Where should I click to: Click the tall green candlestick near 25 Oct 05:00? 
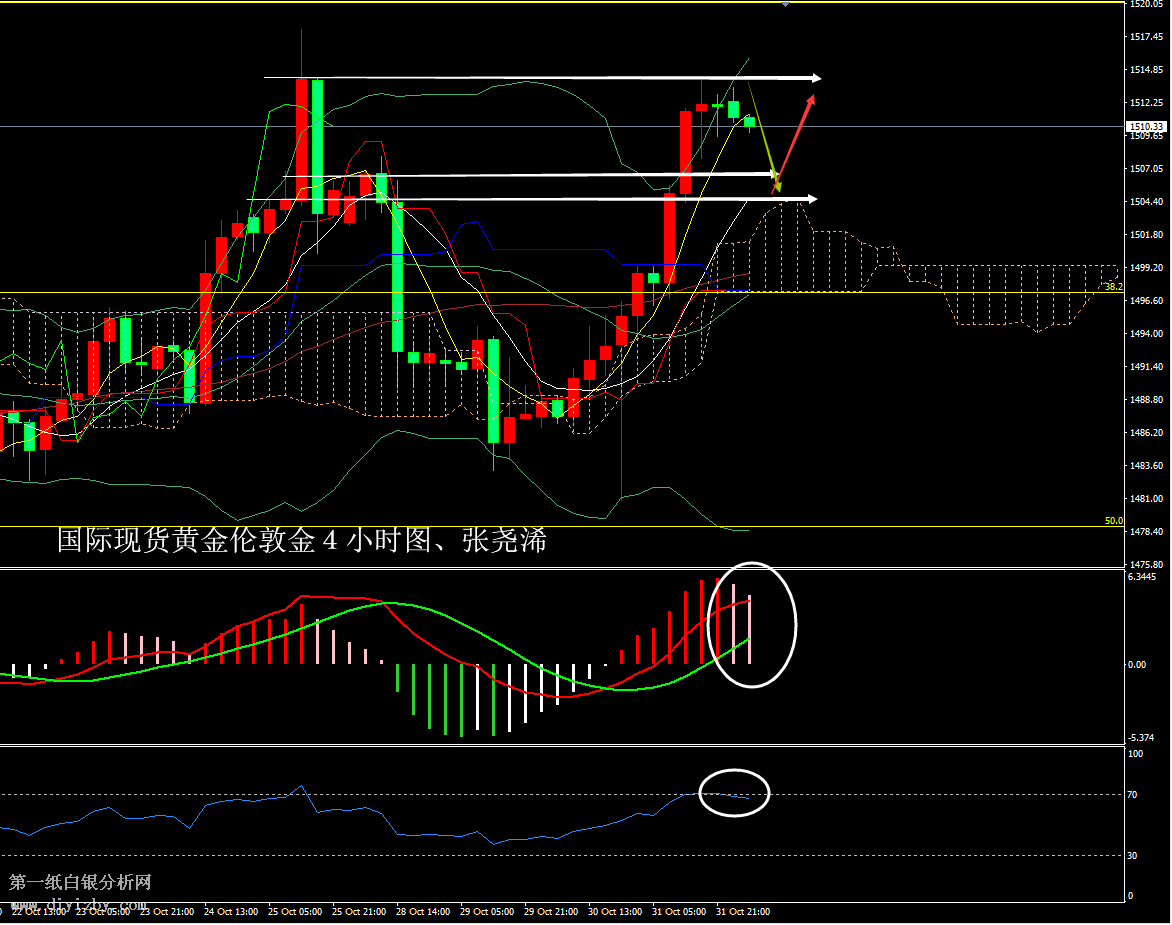coord(317,147)
